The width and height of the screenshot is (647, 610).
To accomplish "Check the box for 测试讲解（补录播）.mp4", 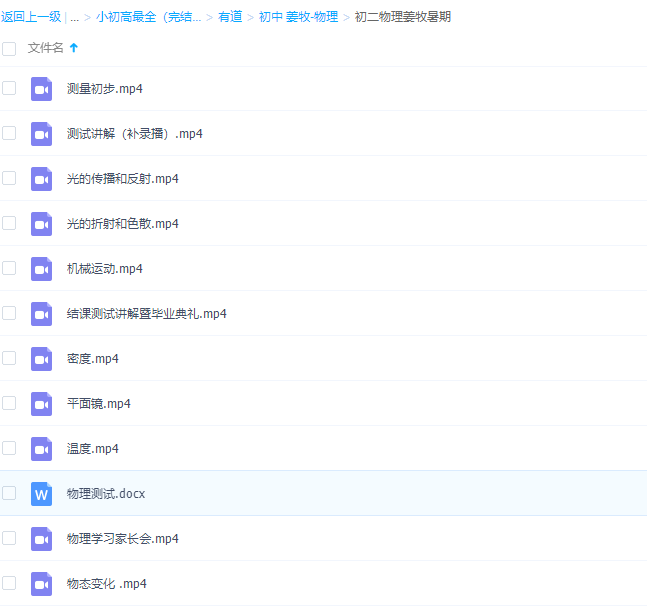I will click(9, 133).
